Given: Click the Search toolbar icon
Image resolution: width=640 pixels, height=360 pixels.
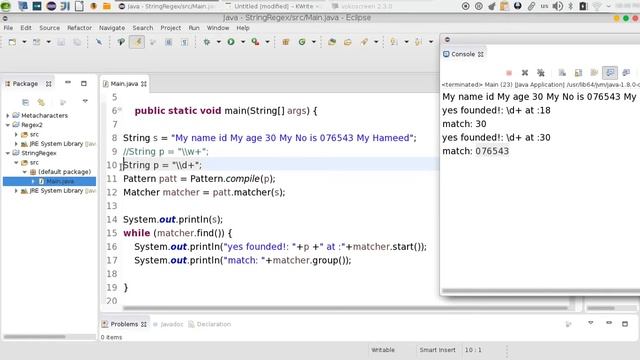Looking at the screenshot, I should tap(364, 42).
